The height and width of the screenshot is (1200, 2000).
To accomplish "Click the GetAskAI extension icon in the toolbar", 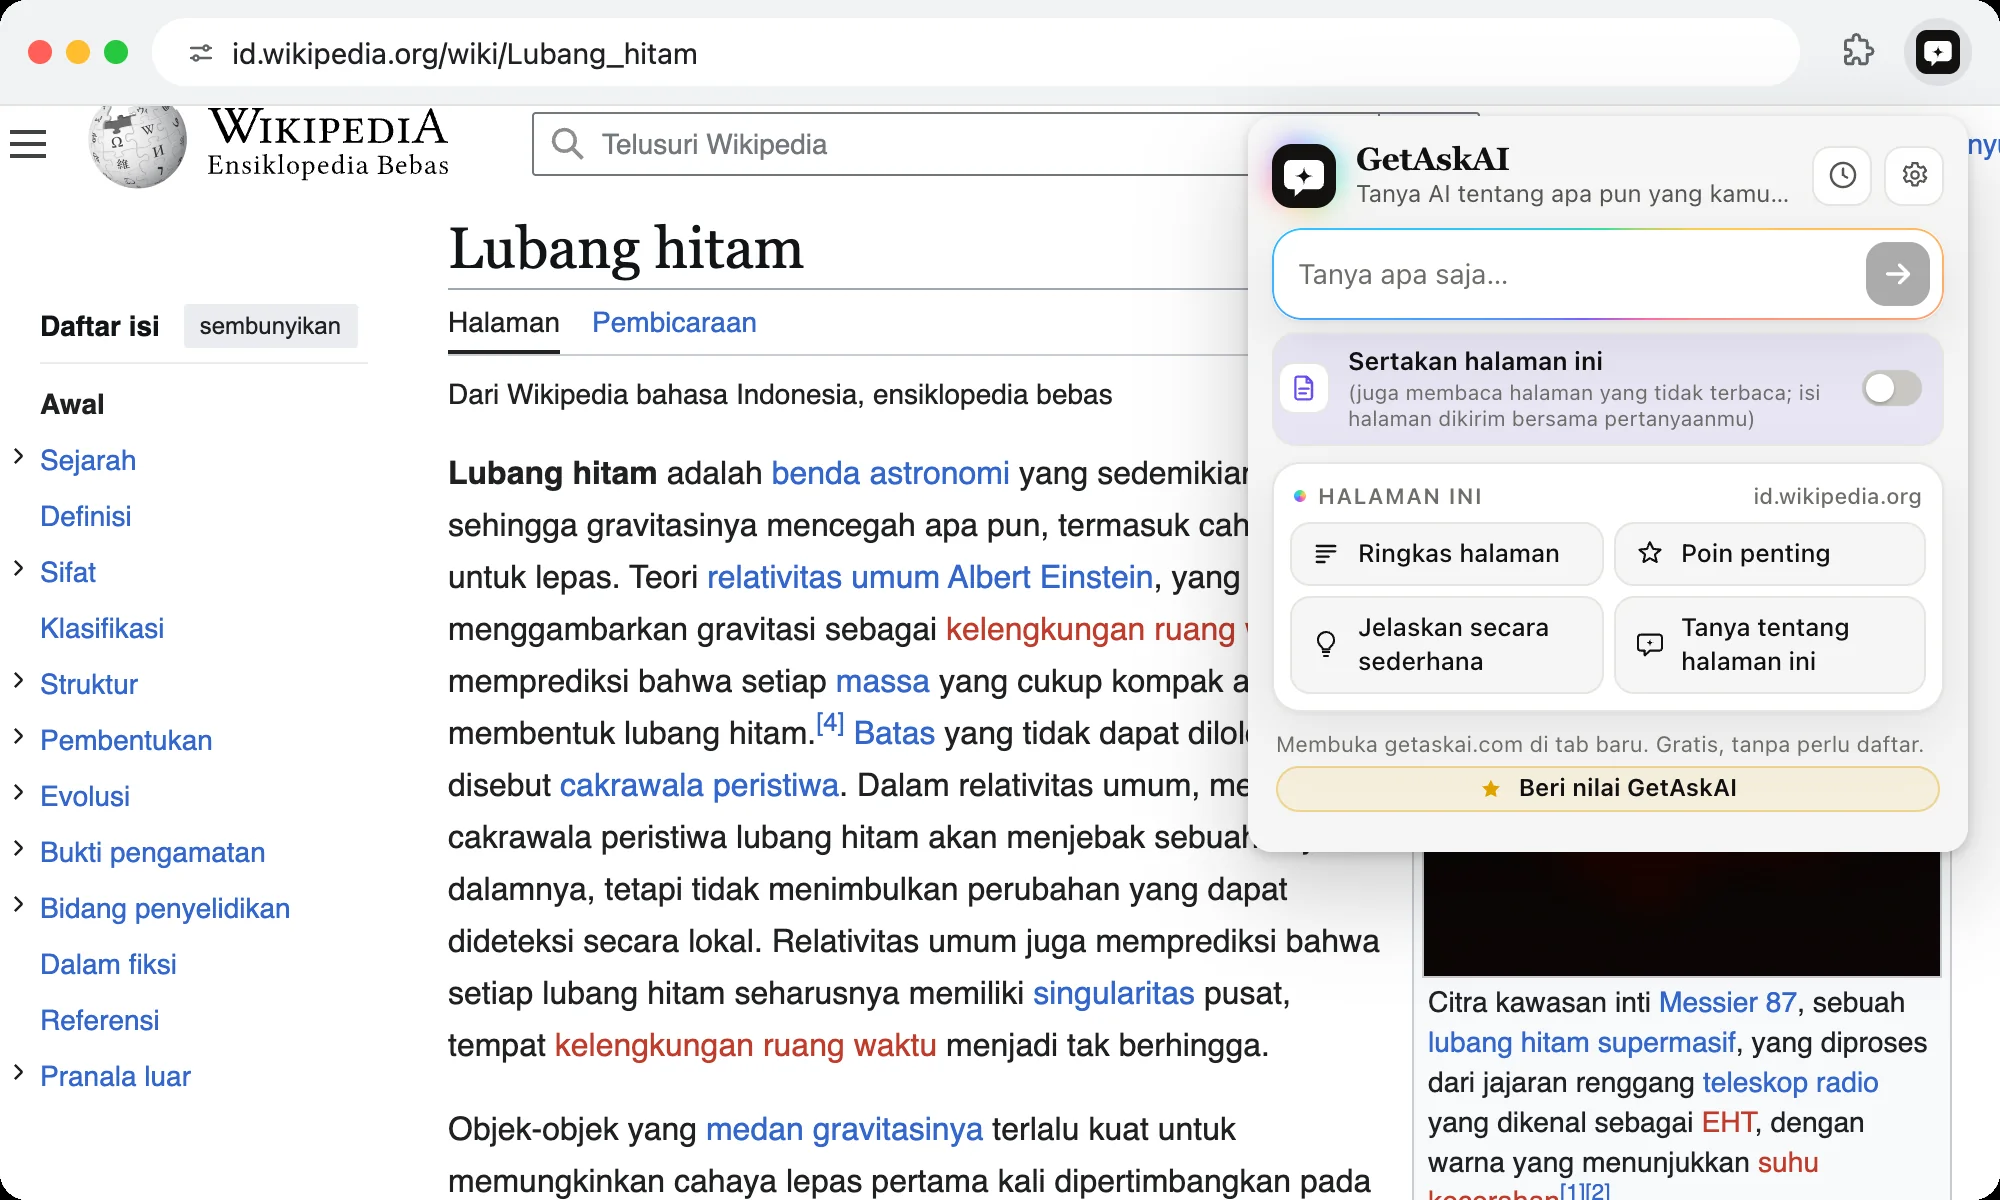I will click(x=1937, y=52).
